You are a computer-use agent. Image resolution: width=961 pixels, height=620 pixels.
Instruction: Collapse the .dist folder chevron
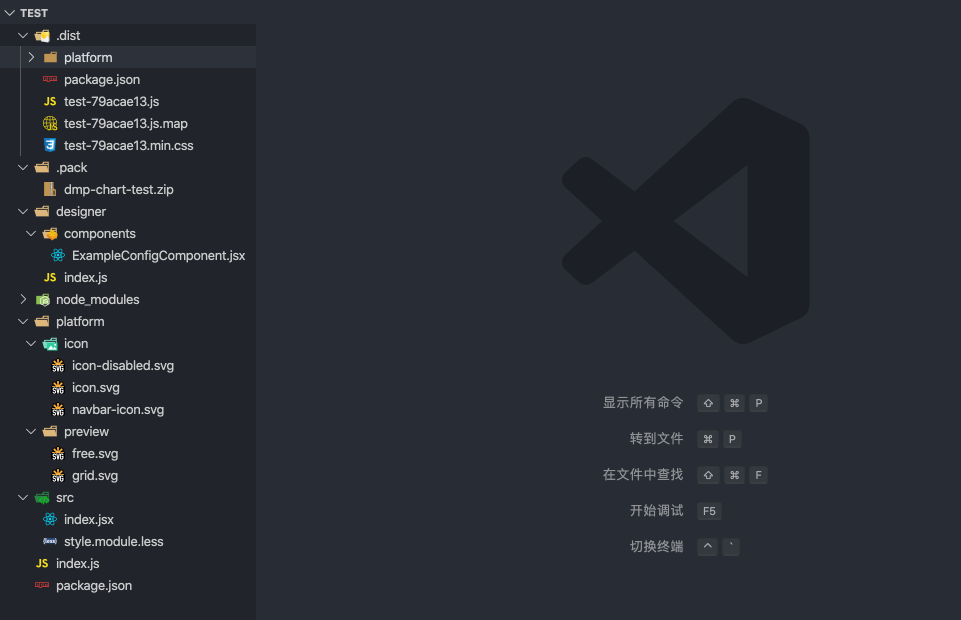coord(23,36)
